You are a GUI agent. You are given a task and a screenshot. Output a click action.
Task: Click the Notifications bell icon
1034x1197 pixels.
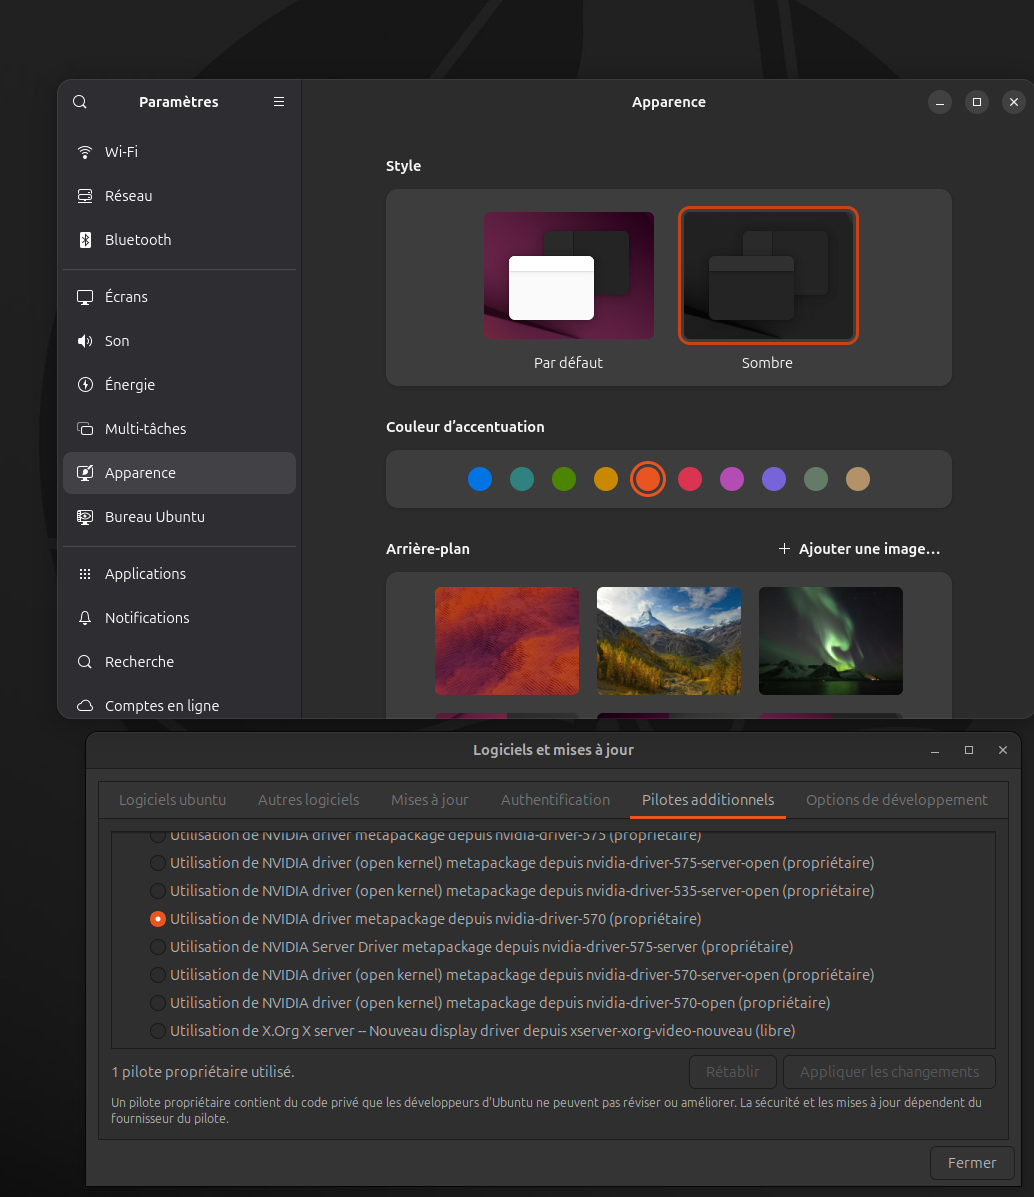[x=85, y=618]
